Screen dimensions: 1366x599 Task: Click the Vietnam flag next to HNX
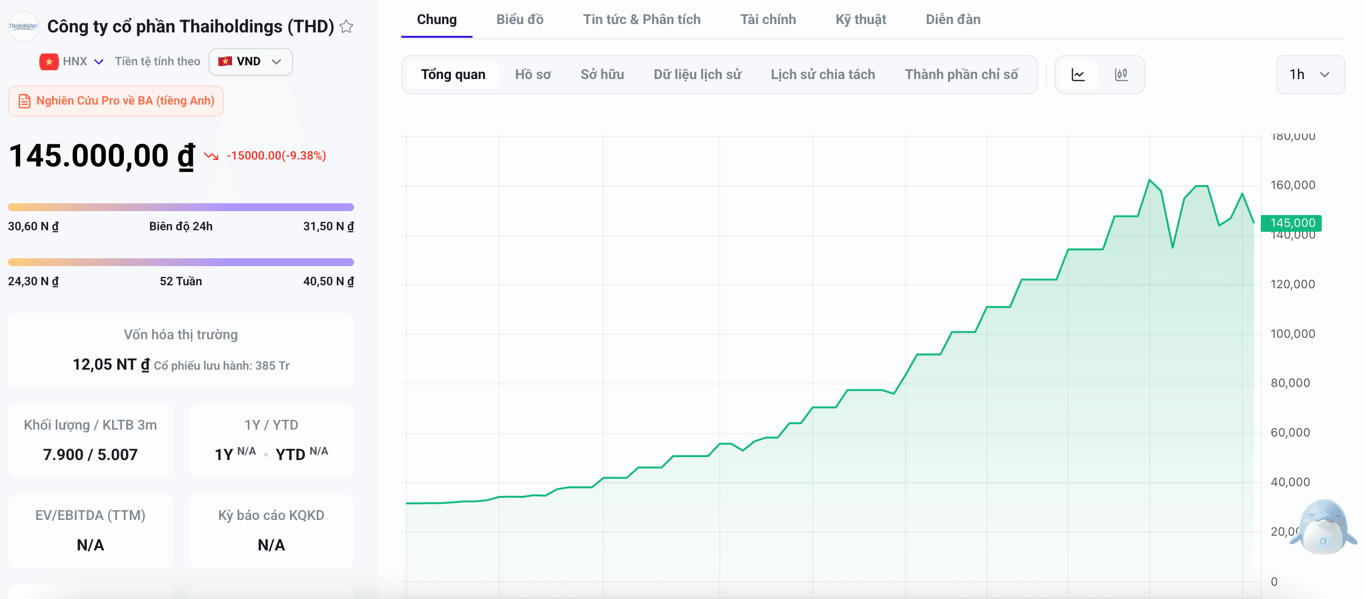pos(49,62)
